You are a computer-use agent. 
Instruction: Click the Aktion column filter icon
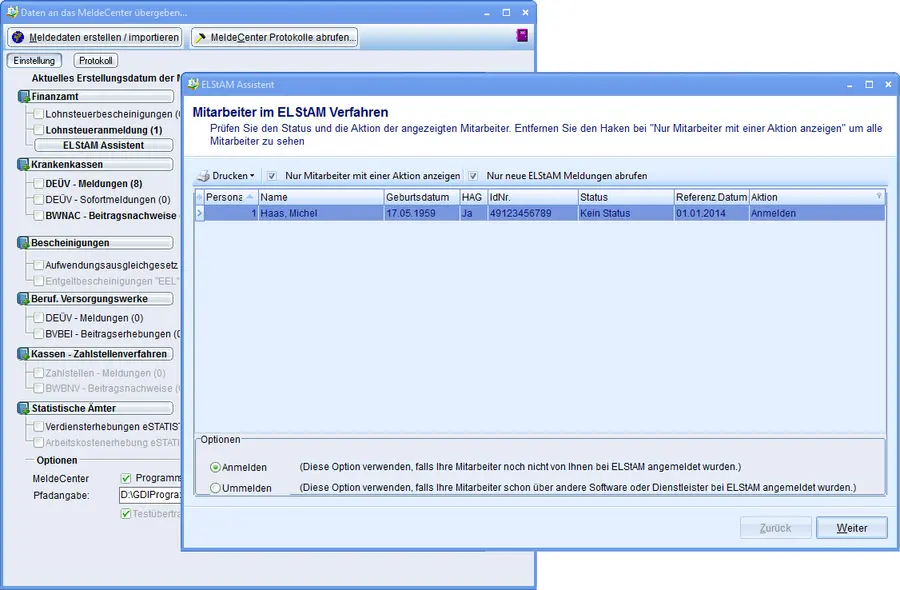tap(879, 197)
